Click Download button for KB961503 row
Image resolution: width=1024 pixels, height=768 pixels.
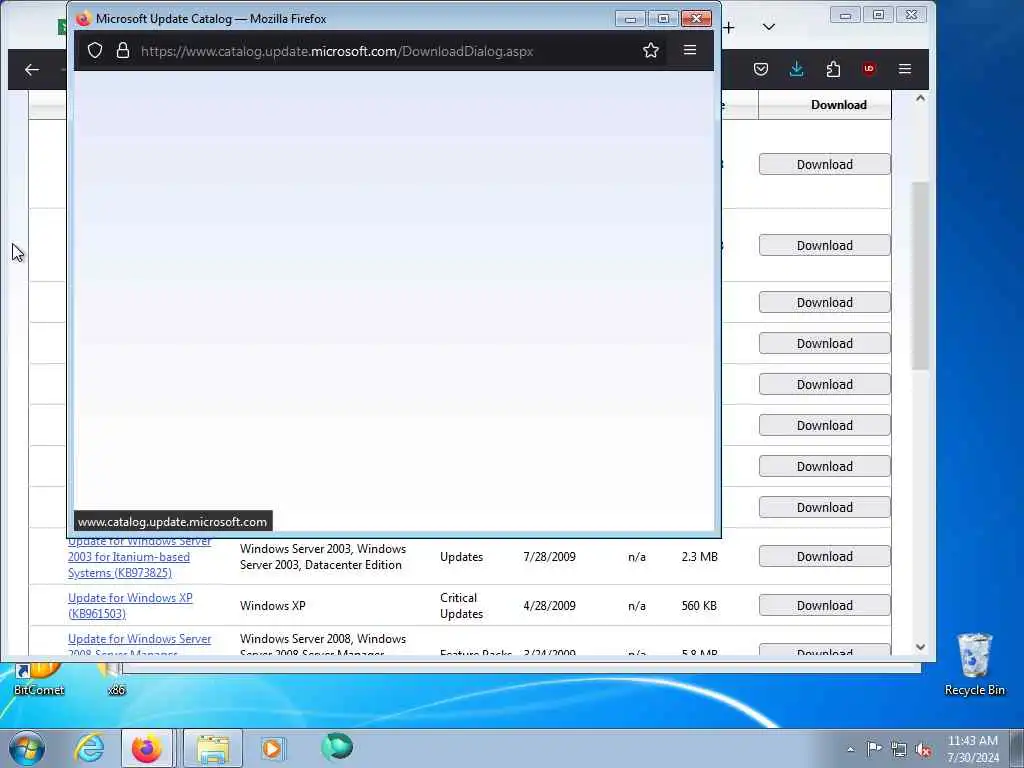click(x=824, y=605)
